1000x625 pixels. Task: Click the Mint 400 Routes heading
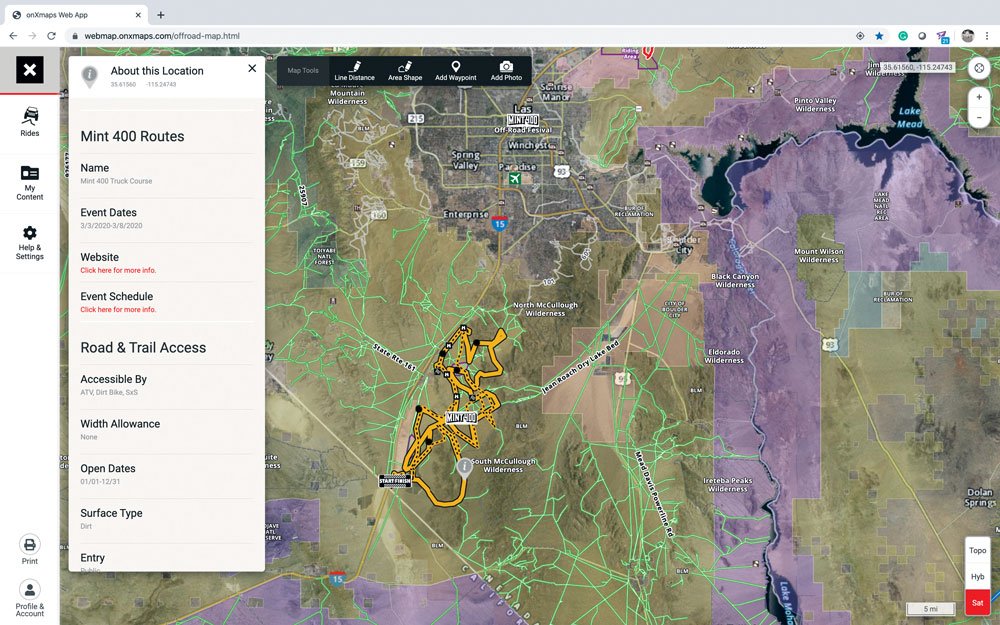pyautogui.click(x=132, y=136)
